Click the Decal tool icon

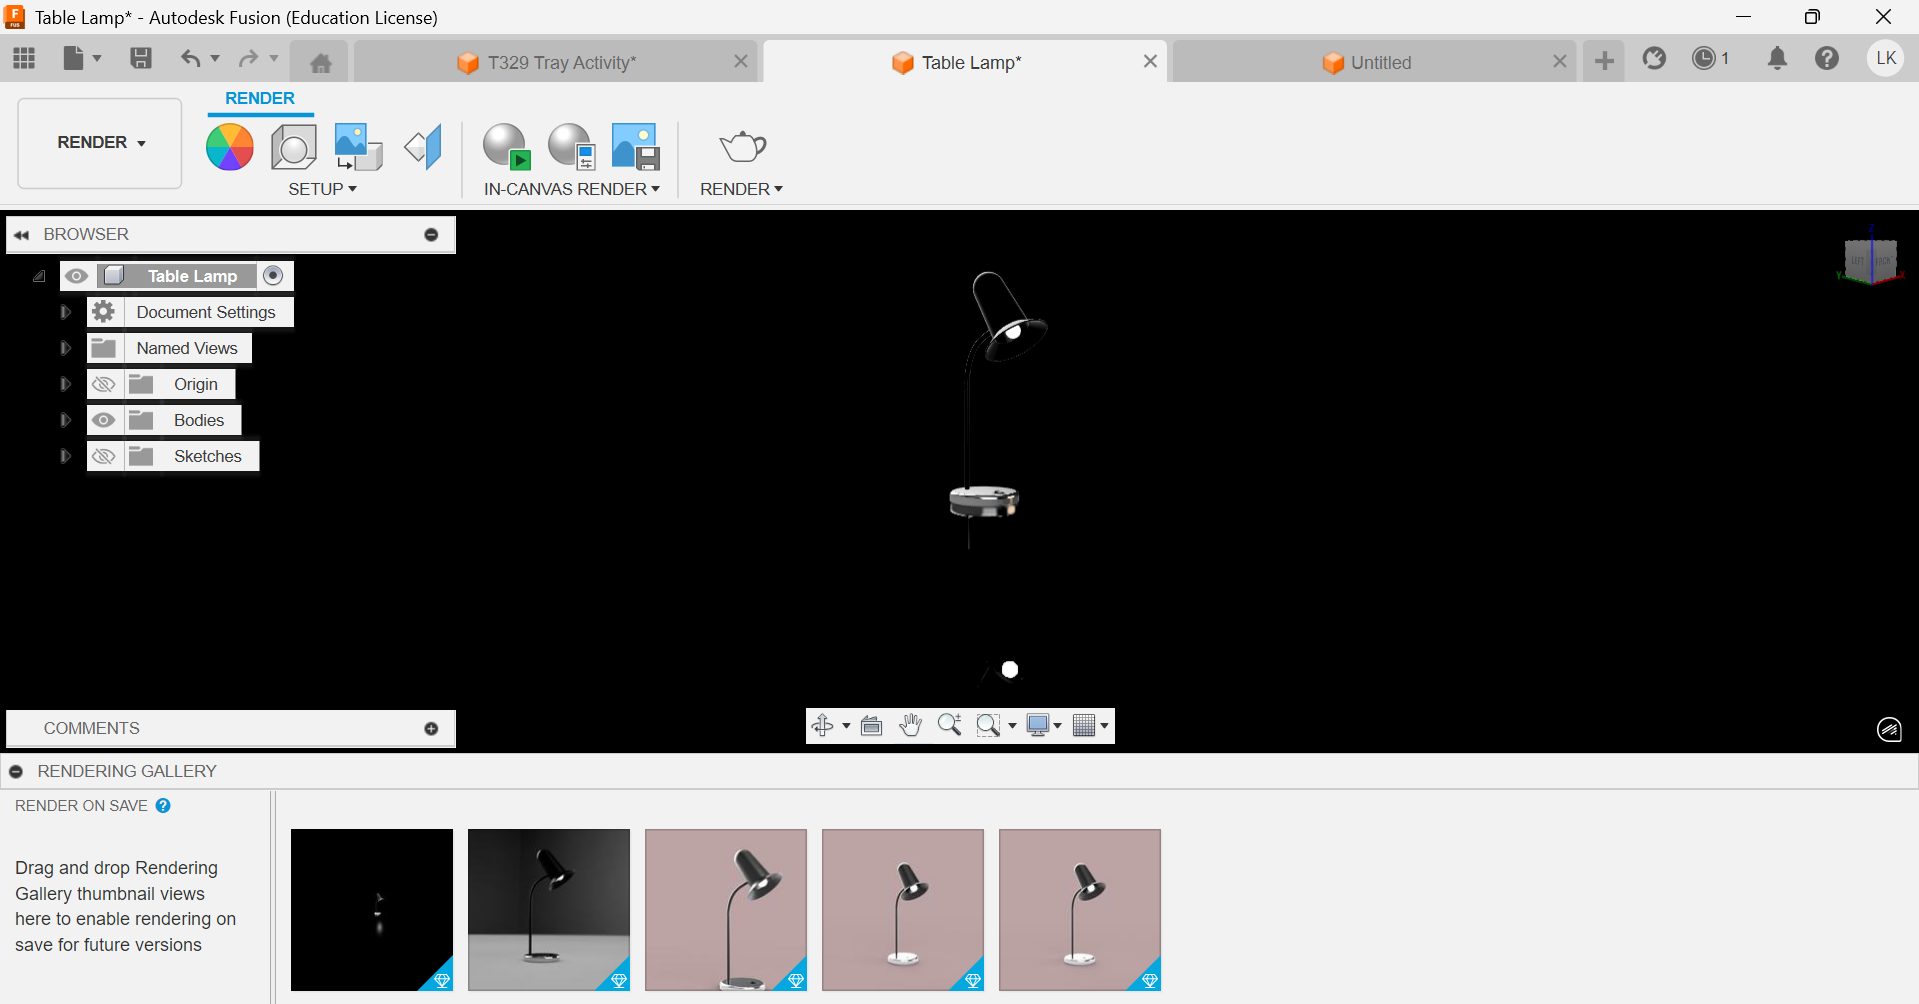358,147
